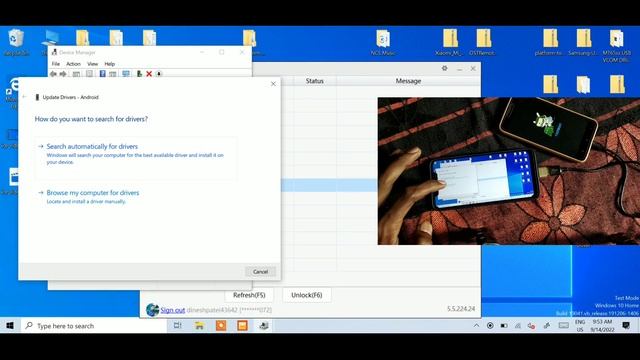Close the Update Drivers dialog with X
The width and height of the screenshot is (640, 360).
273,84
